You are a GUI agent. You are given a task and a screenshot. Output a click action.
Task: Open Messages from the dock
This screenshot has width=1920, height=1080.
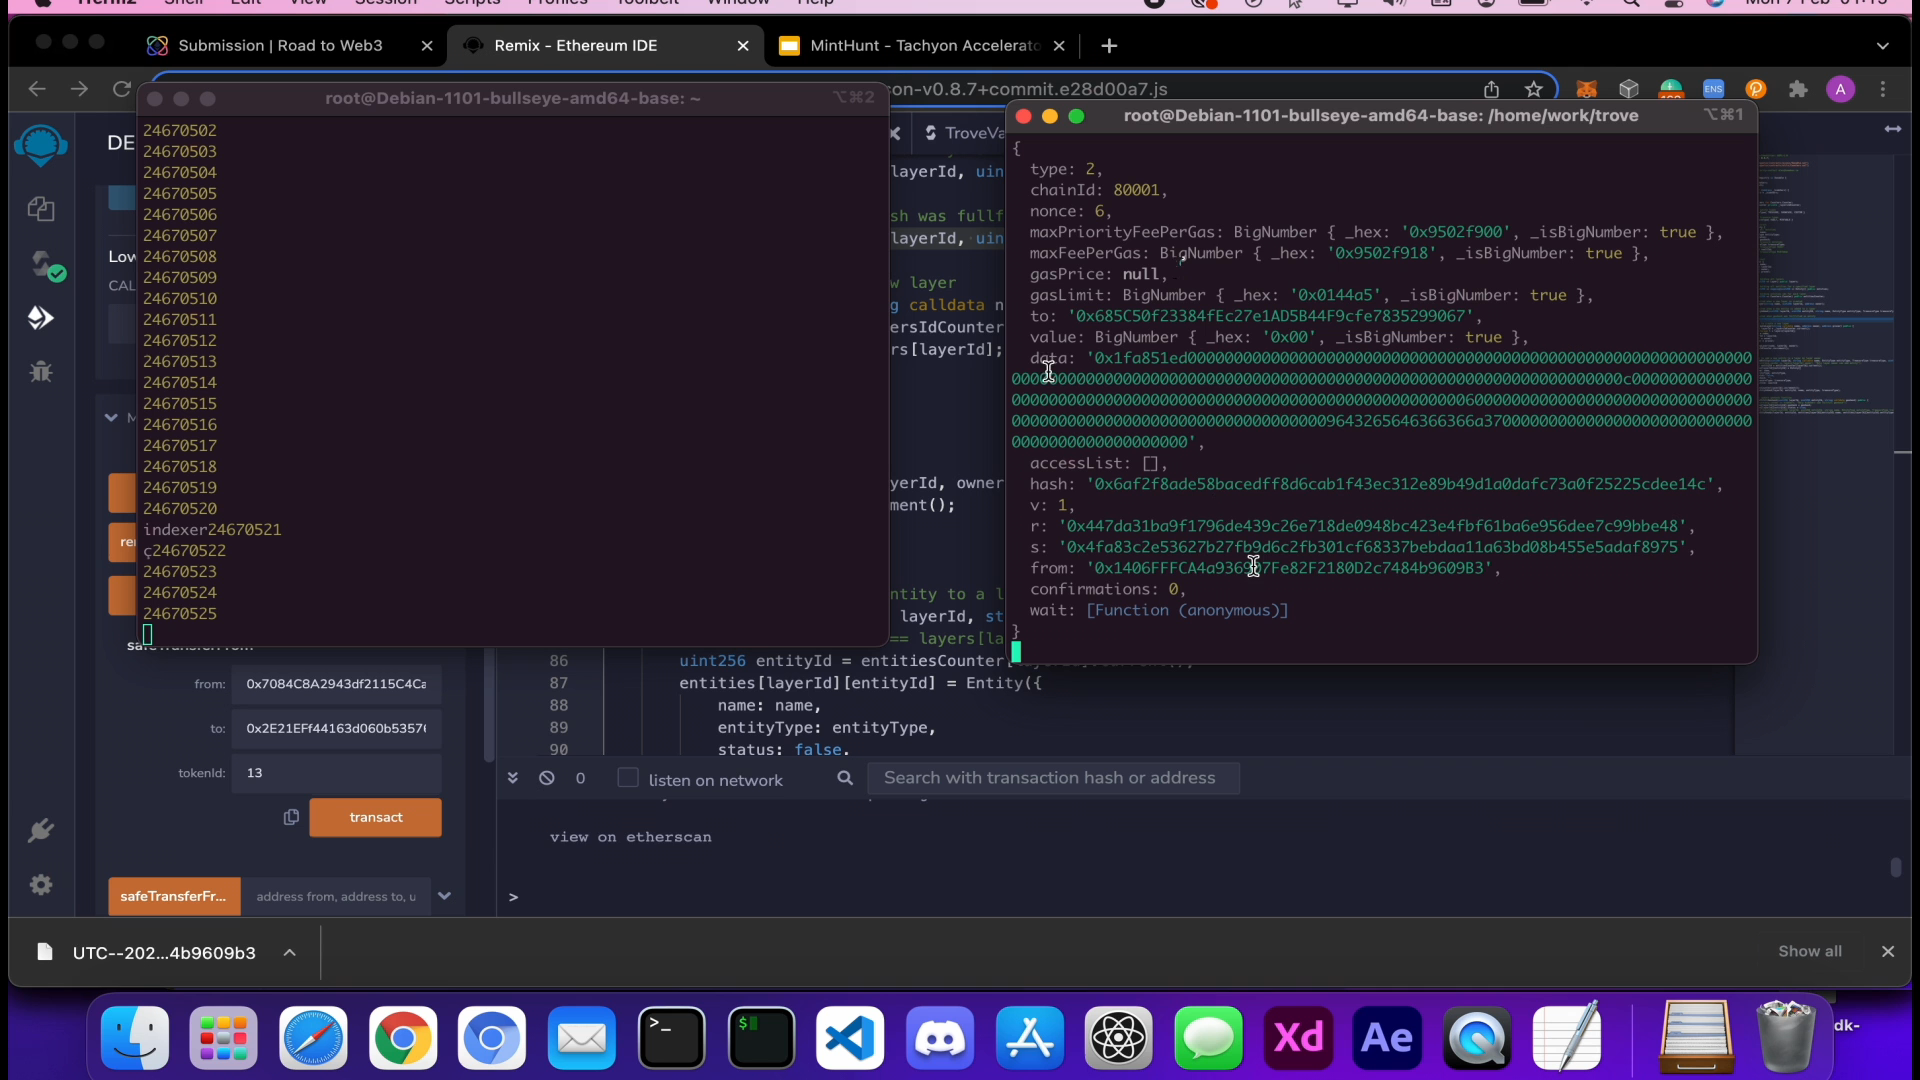[1208, 1038]
